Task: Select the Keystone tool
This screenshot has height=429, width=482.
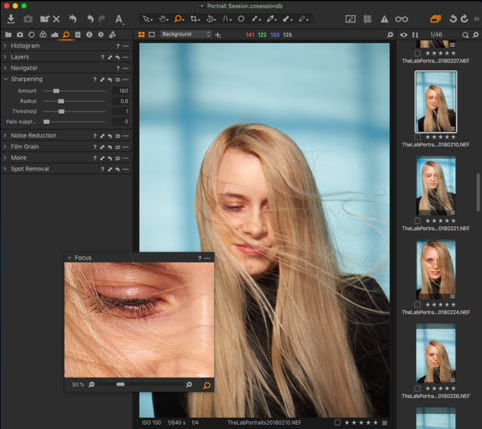Action: coord(227,19)
